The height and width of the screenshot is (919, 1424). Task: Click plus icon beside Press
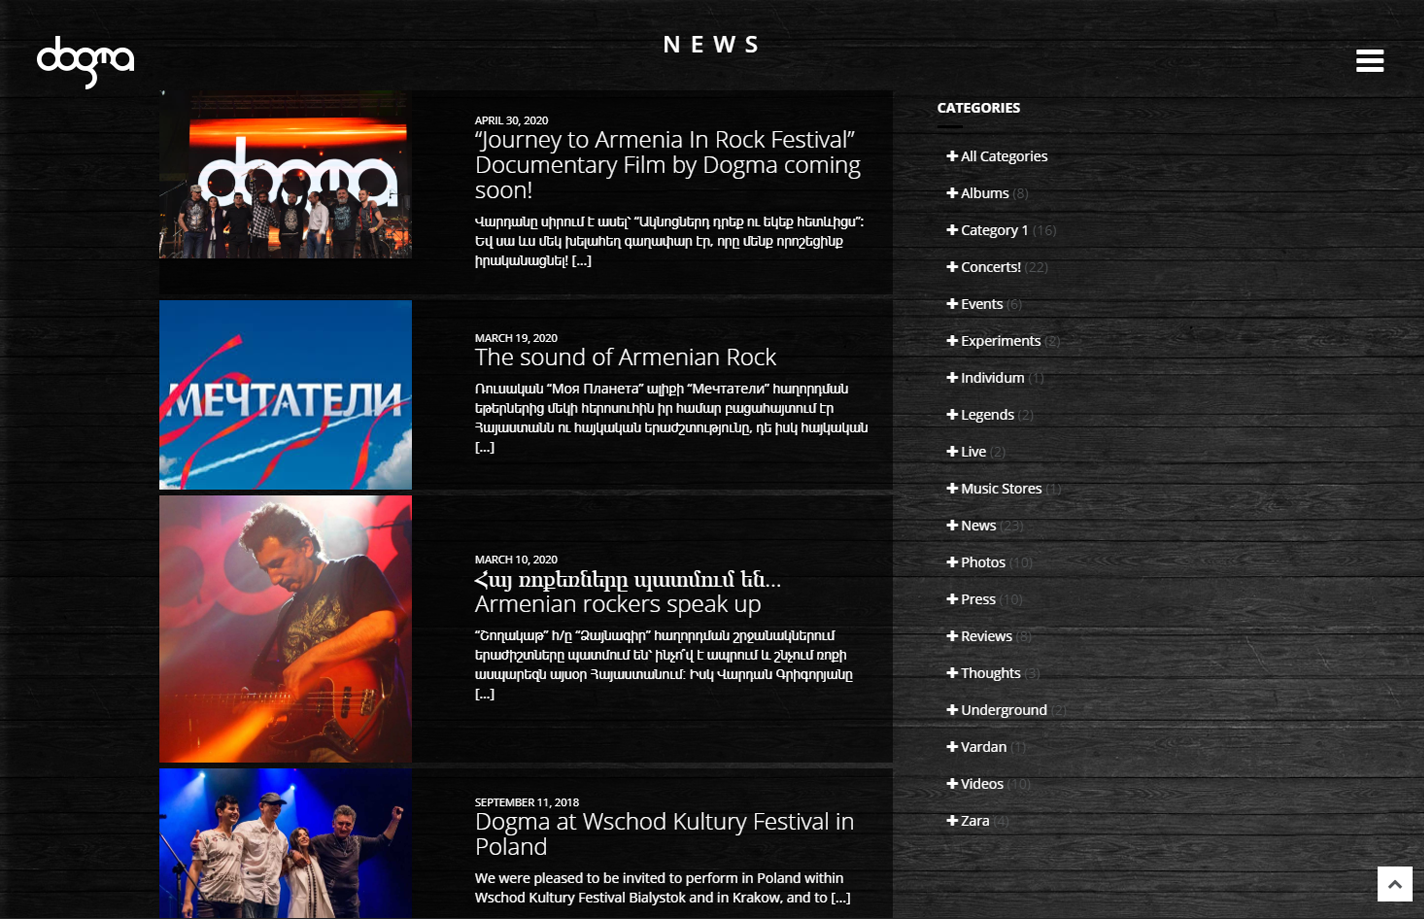(x=952, y=600)
